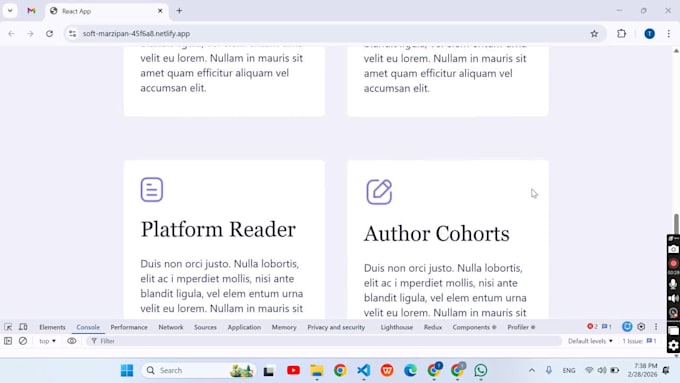Switch to the Memory tab
Screen dimensions: 680x383
point(284,327)
